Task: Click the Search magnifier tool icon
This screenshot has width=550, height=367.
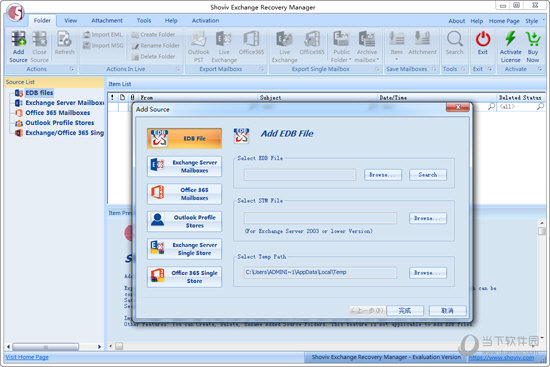Action: (455, 43)
